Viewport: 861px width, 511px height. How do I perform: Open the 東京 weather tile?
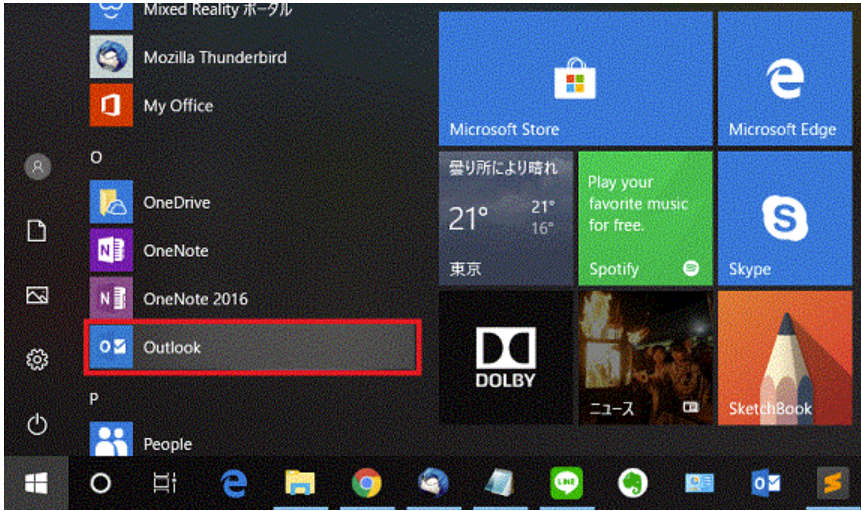tap(506, 218)
